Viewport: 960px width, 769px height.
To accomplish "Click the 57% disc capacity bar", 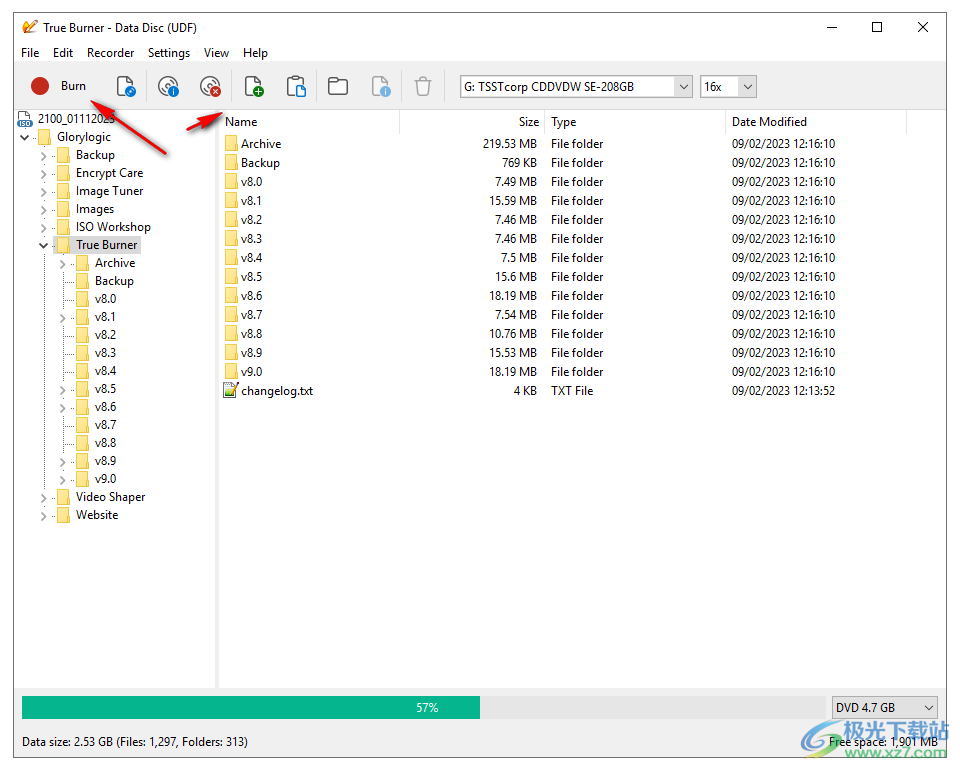I will coord(422,708).
